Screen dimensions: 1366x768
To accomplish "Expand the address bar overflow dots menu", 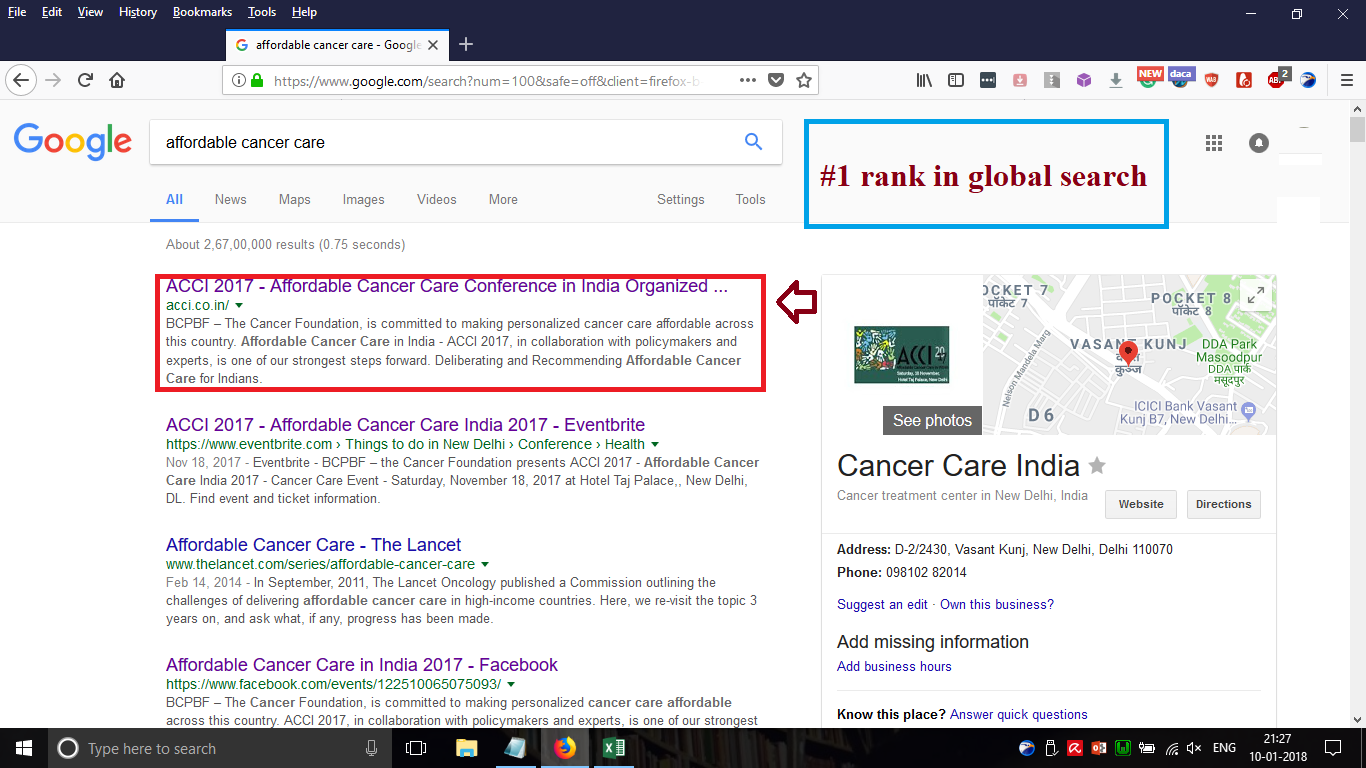I will click(747, 80).
